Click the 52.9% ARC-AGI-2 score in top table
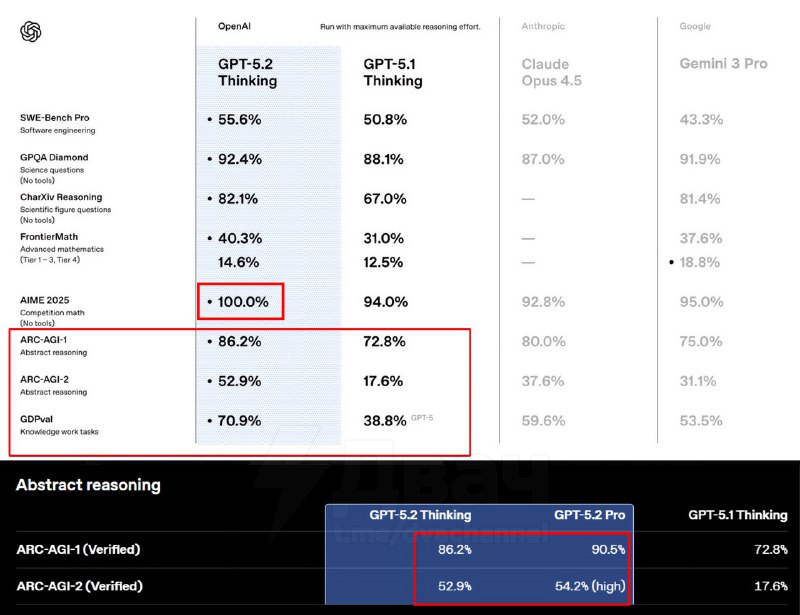The height and width of the screenshot is (615, 800). click(239, 381)
